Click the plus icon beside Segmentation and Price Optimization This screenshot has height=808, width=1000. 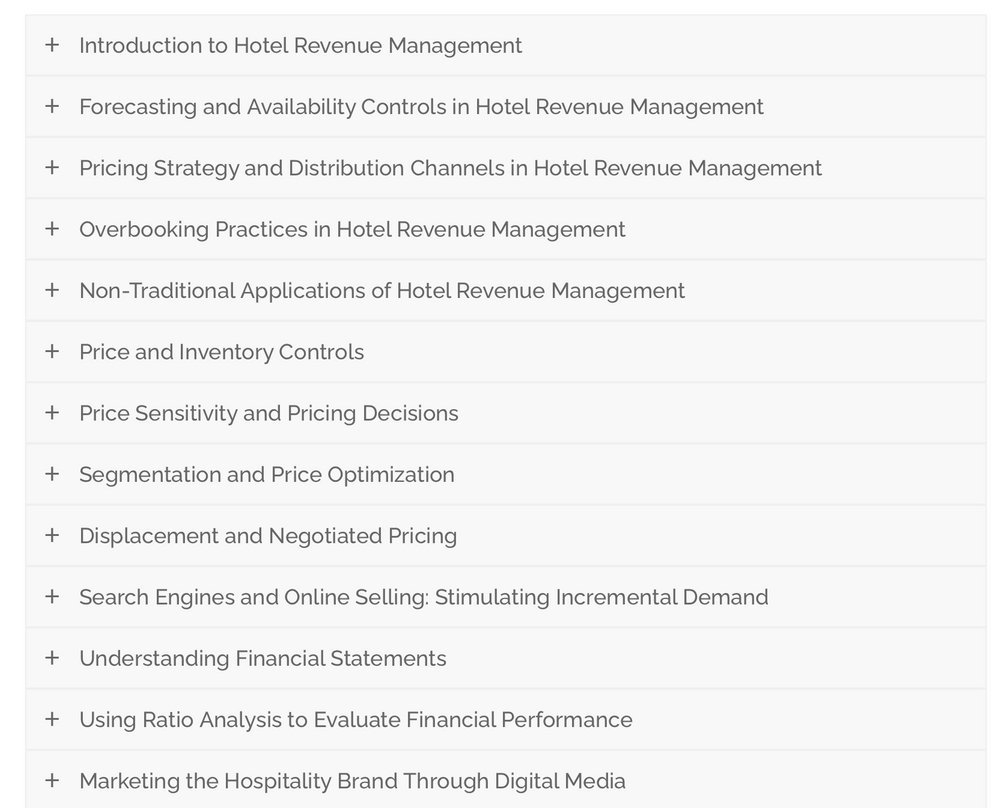coord(52,474)
